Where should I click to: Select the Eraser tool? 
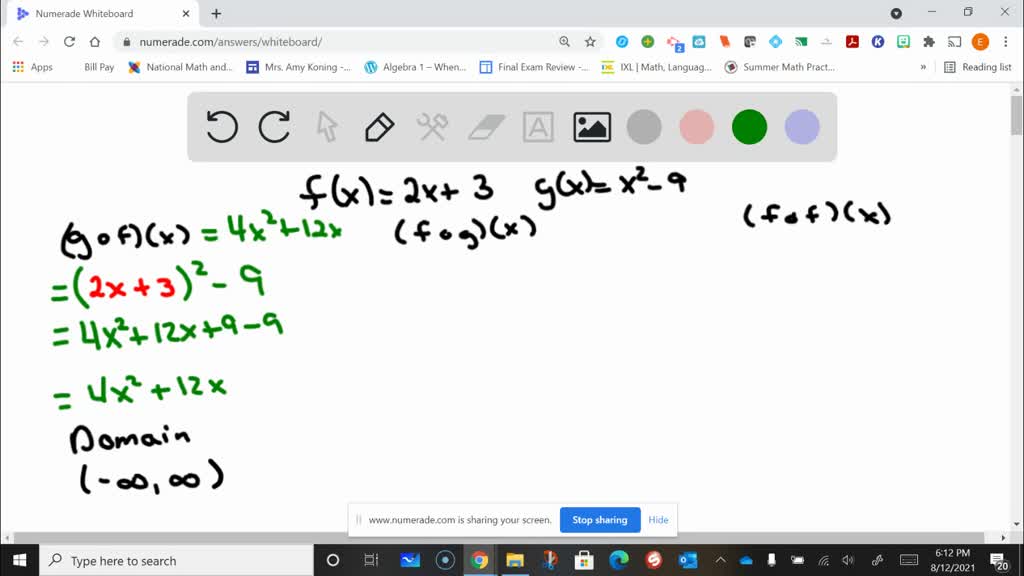pyautogui.click(x=485, y=127)
